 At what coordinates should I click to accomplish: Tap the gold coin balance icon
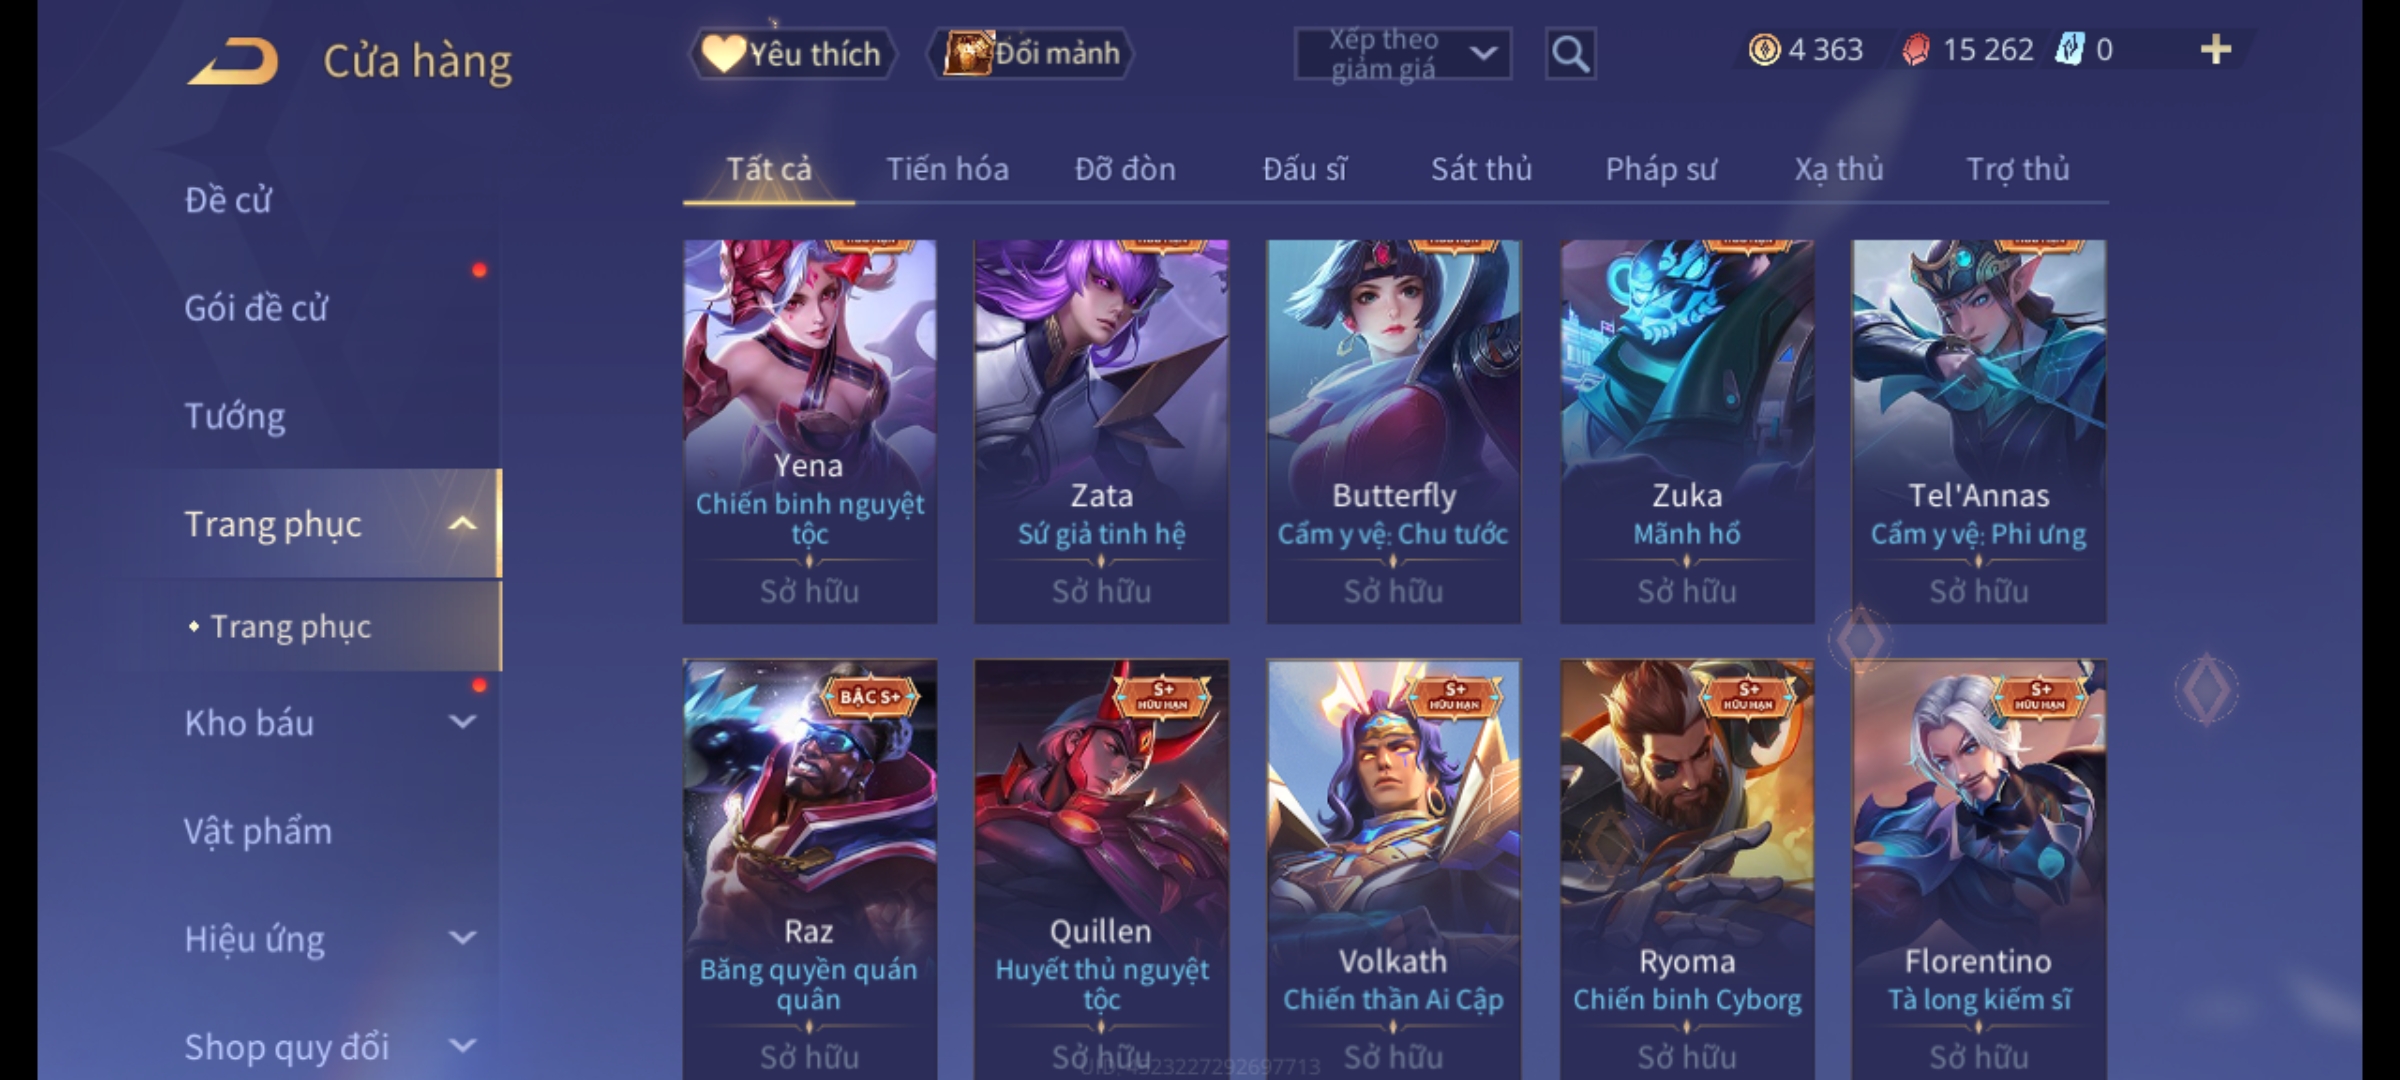1764,50
